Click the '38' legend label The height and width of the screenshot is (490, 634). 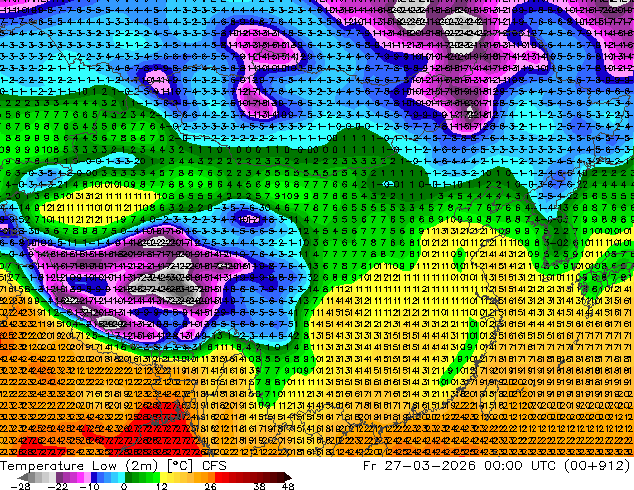260,486
